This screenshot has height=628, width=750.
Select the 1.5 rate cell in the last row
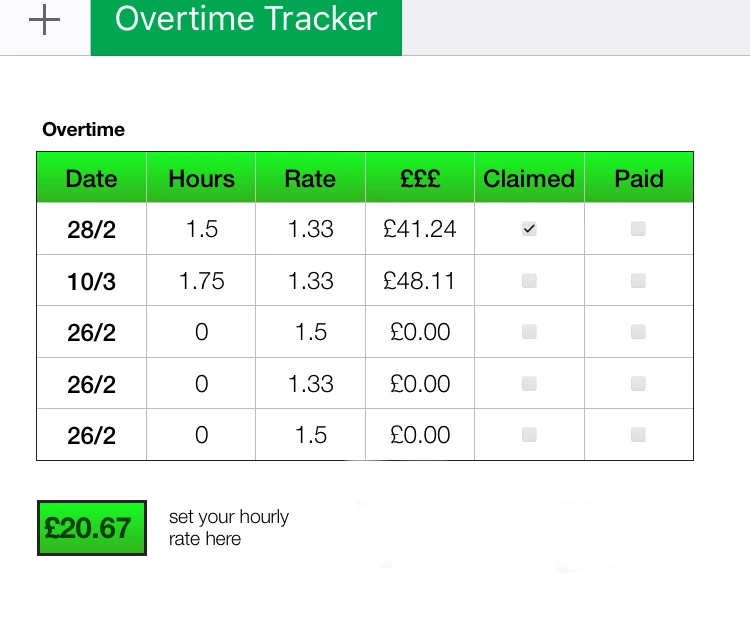(x=310, y=435)
